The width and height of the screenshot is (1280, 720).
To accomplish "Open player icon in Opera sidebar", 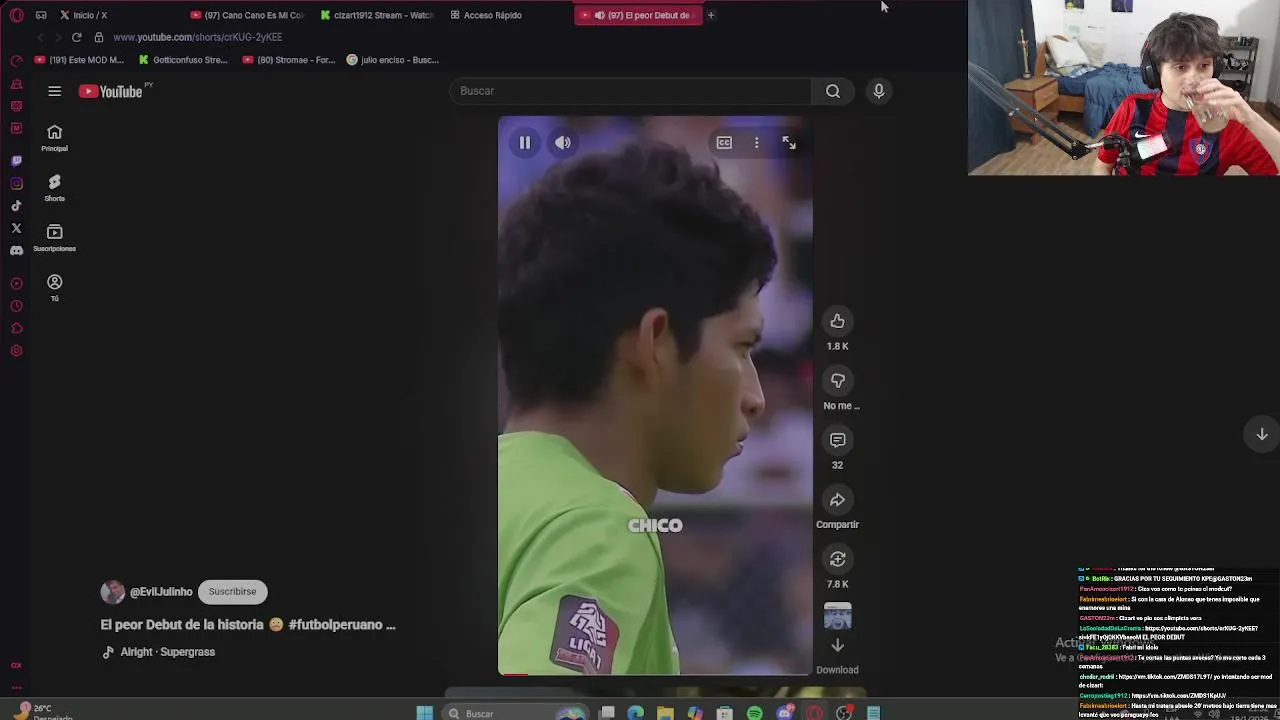I will click(x=16, y=284).
